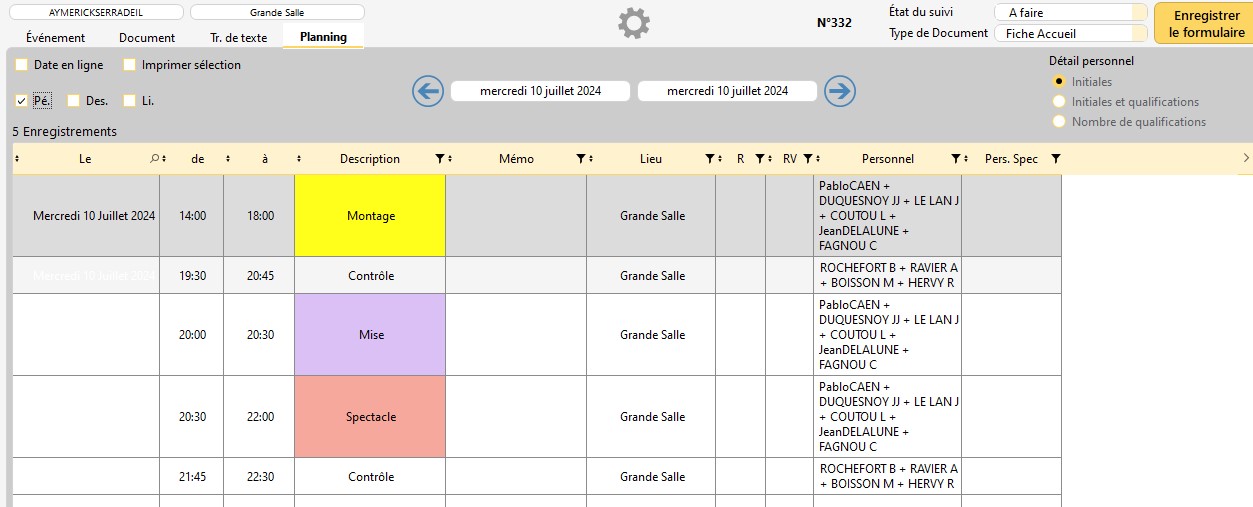Open the État du suivi dropdown
Viewport: 1253px width, 507px height.
pos(1070,12)
